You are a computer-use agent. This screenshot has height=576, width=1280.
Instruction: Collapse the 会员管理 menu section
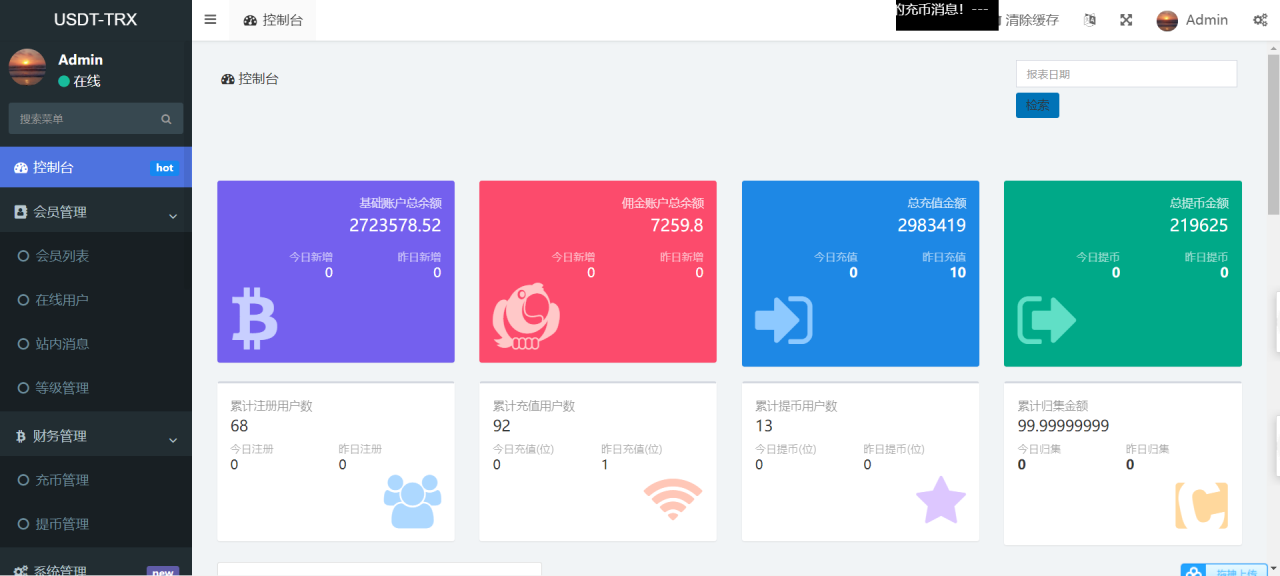[x=96, y=211]
